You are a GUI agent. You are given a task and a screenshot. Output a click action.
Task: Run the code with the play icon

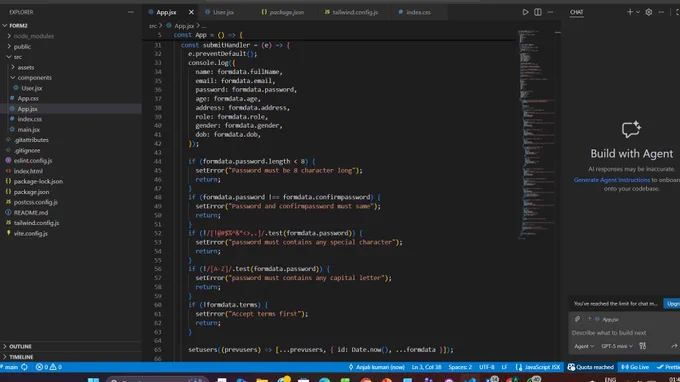[x=525, y=12]
